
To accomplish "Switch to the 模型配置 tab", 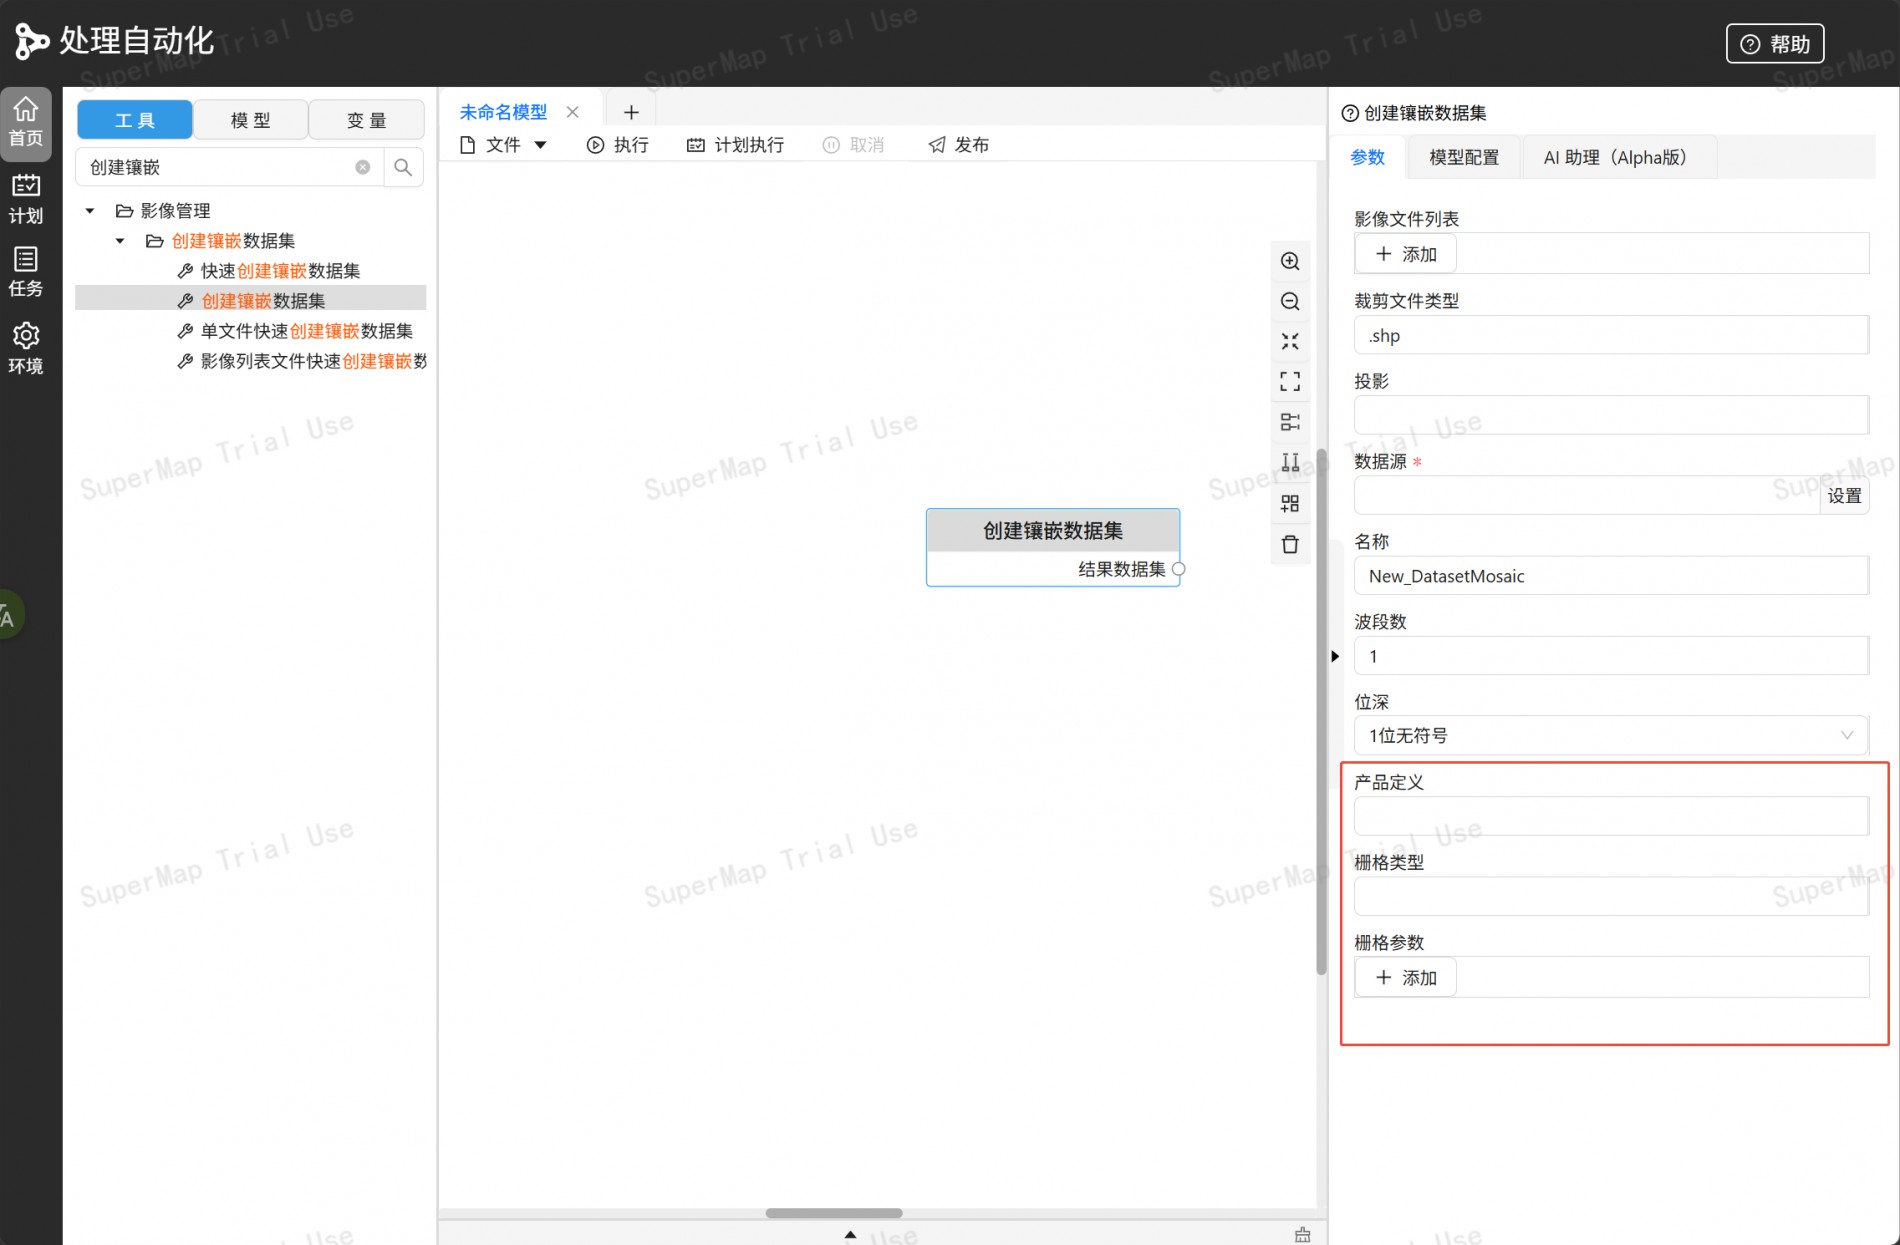I will click(x=1463, y=157).
